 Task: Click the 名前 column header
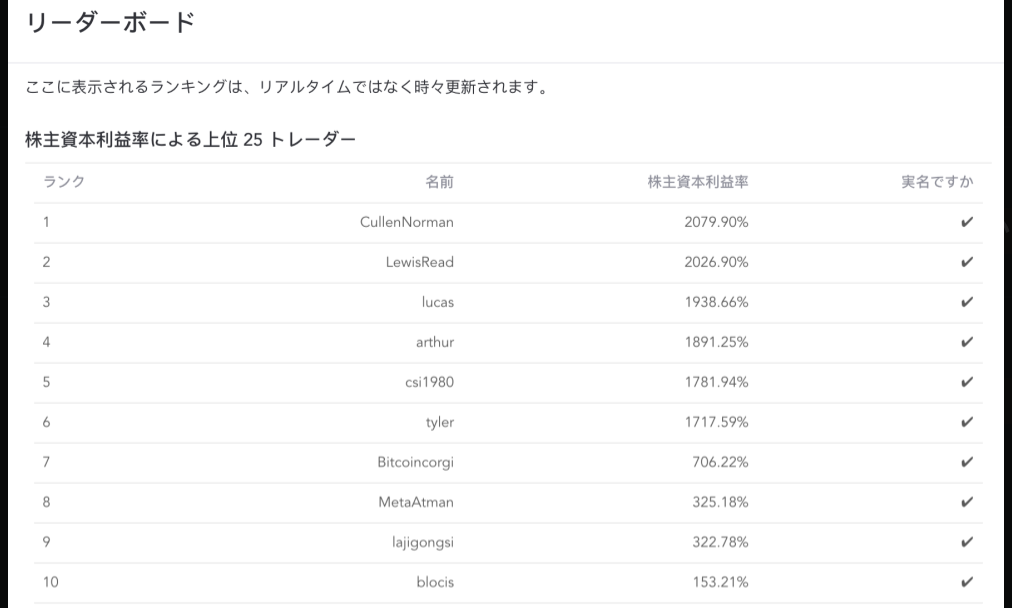point(440,182)
